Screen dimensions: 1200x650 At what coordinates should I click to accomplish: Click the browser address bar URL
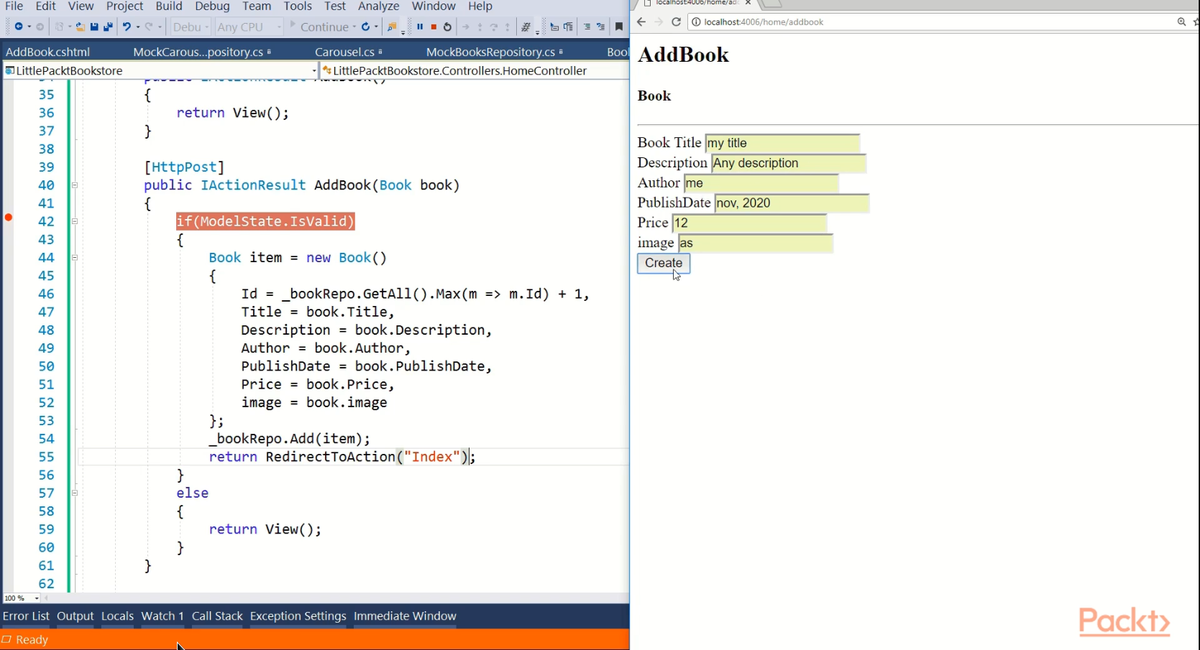(x=764, y=22)
